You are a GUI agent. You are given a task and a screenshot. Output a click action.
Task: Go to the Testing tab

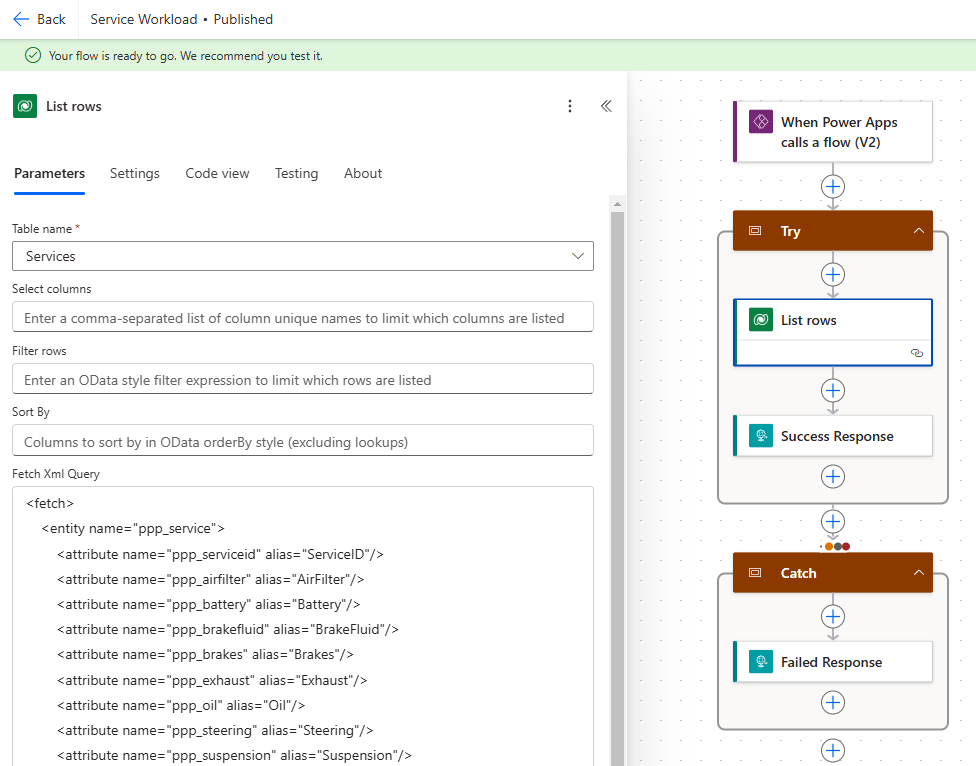pyautogui.click(x=296, y=173)
